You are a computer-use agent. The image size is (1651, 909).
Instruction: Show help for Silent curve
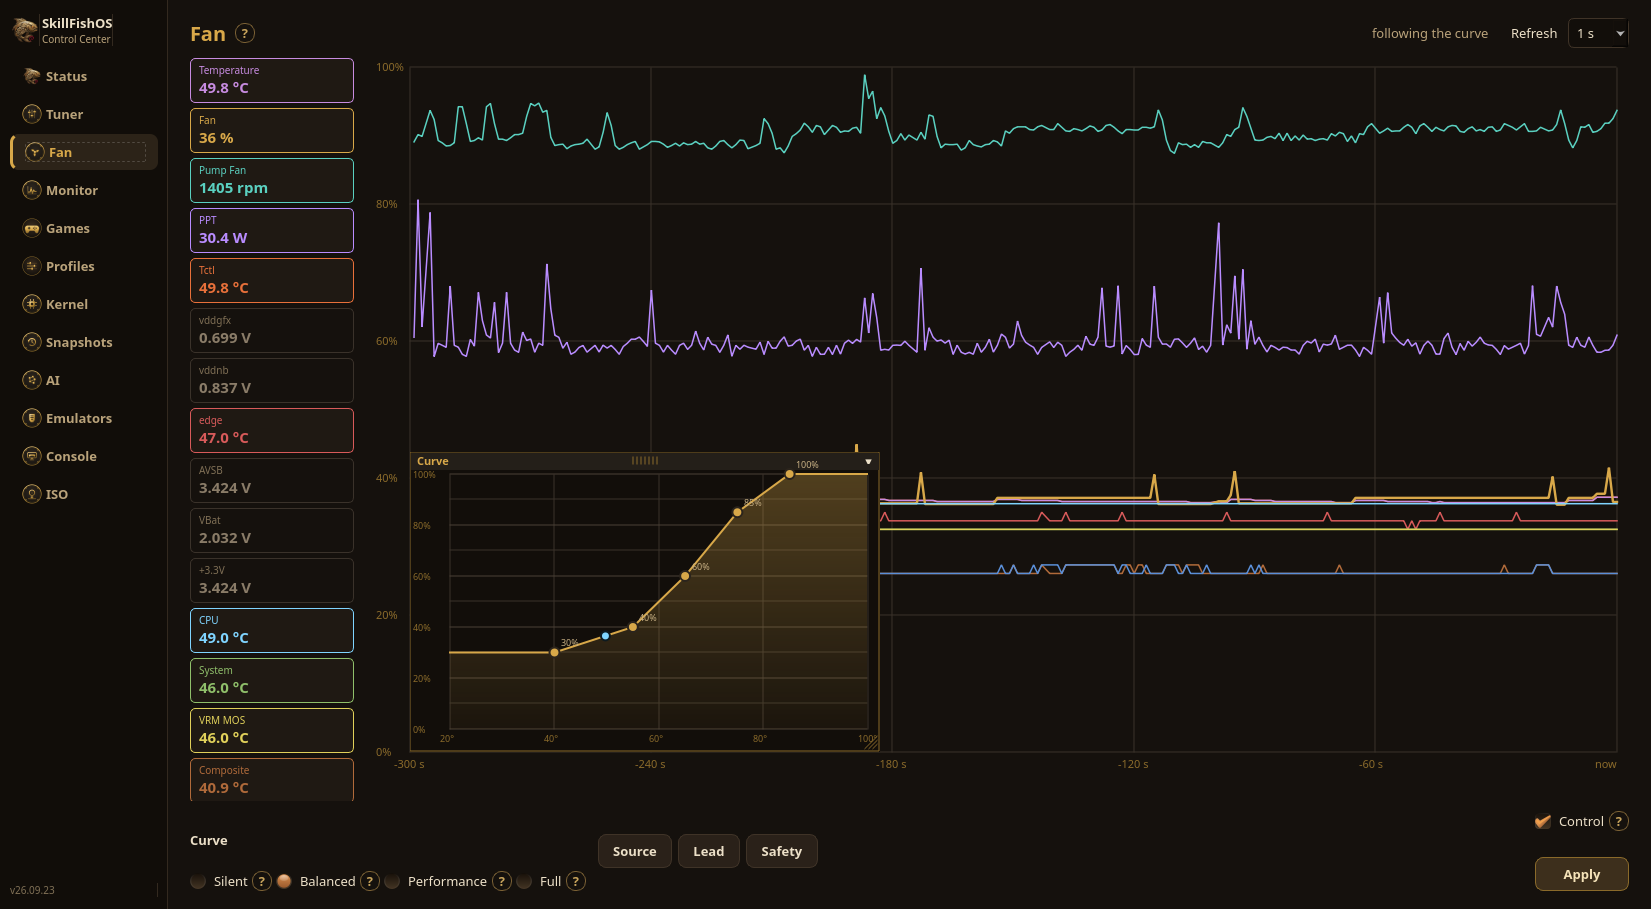(x=262, y=881)
